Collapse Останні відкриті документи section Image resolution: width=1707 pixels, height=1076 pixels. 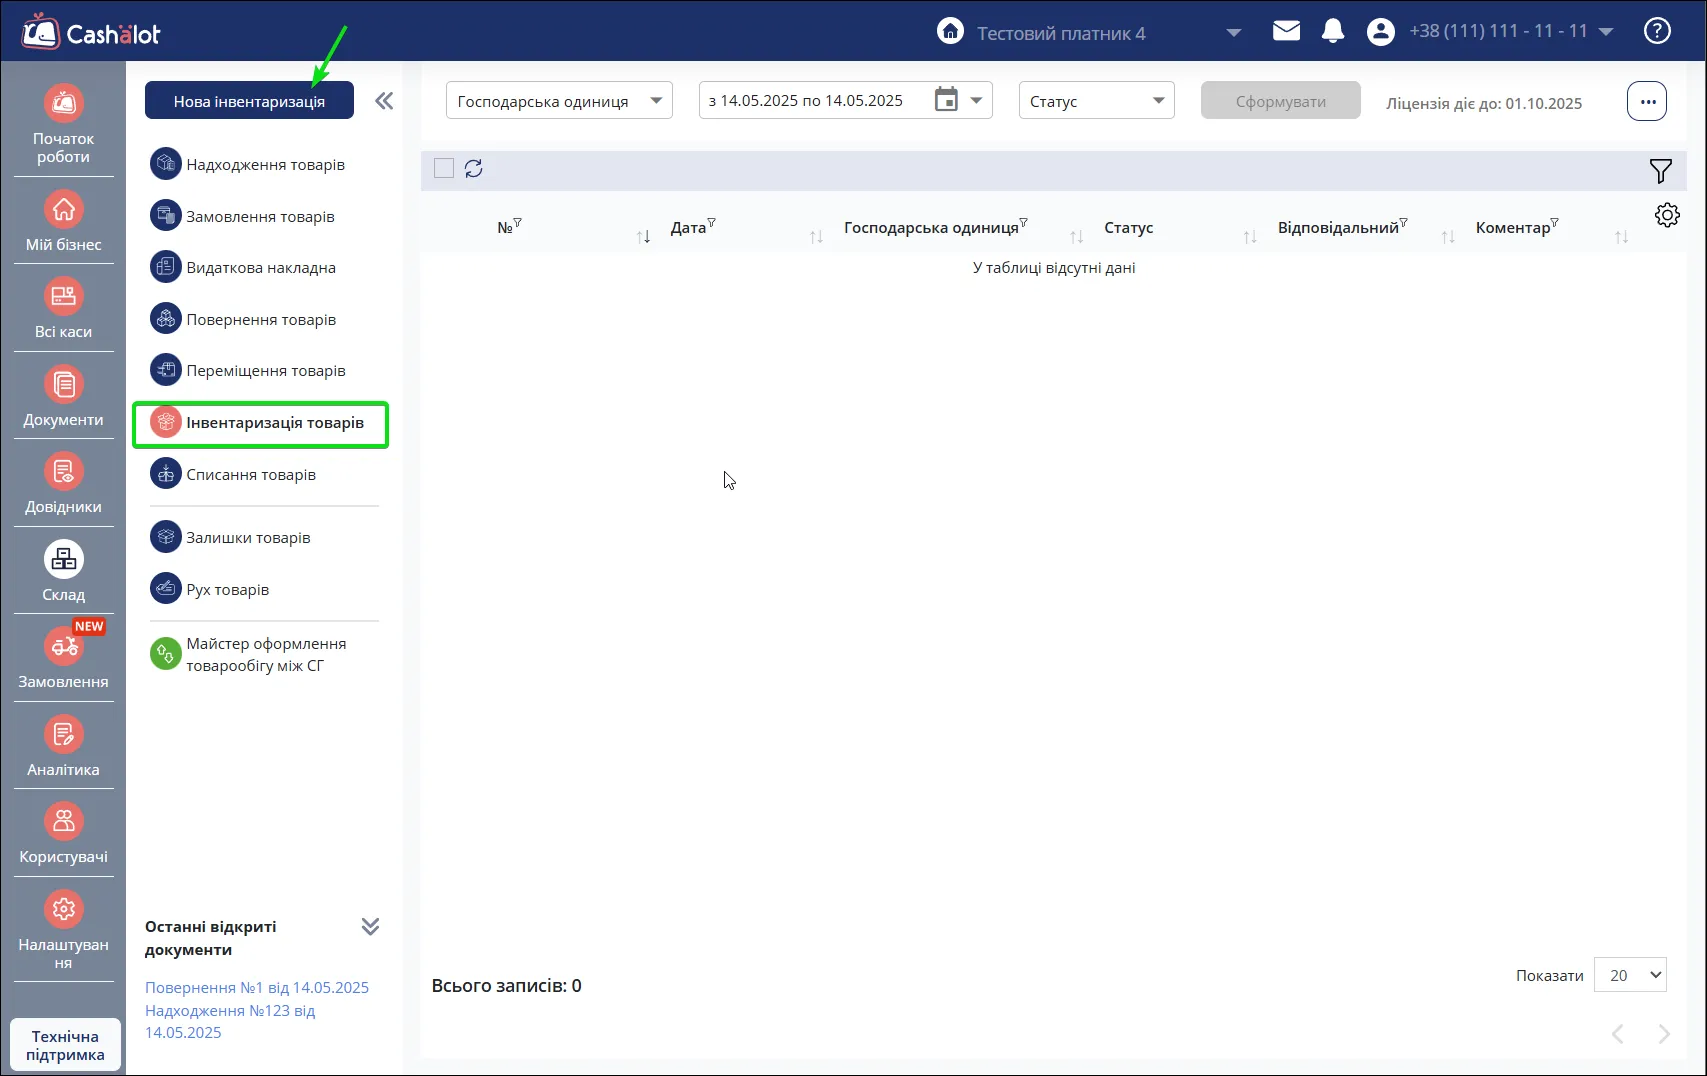point(370,926)
